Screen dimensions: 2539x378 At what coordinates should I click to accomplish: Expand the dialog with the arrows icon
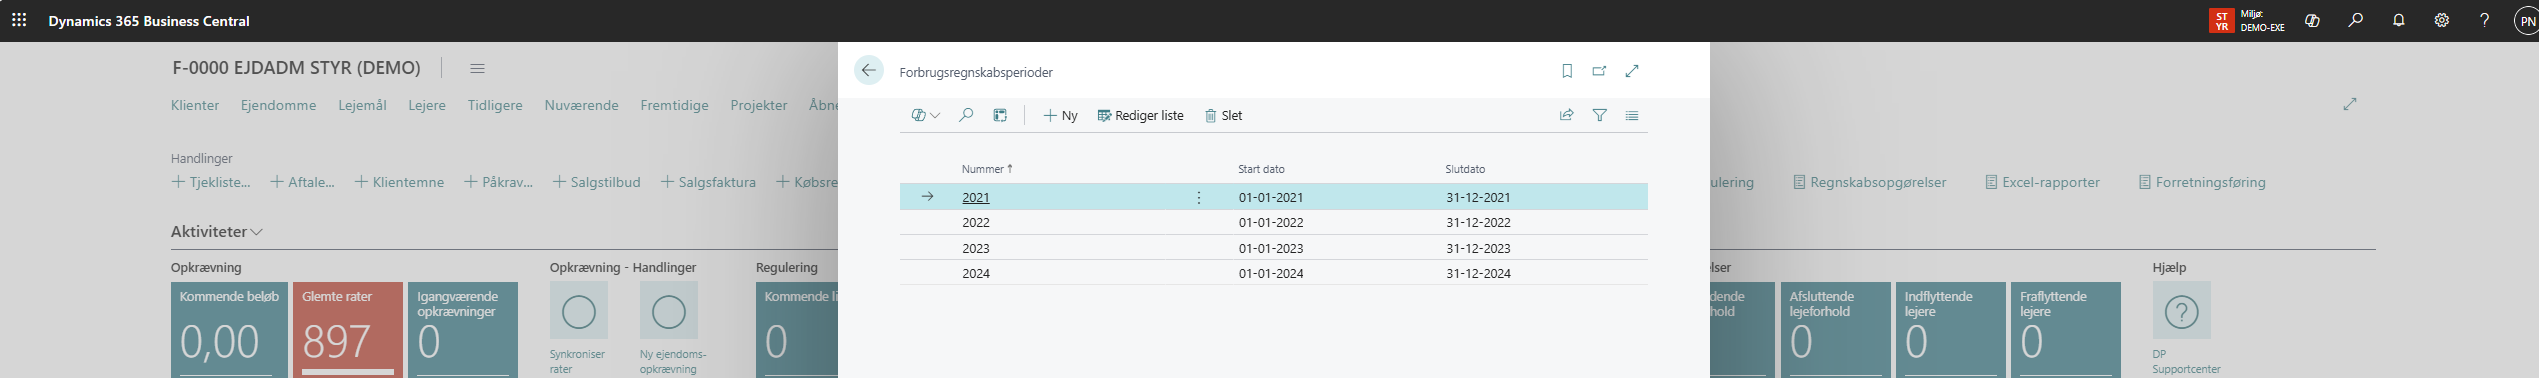point(1632,71)
